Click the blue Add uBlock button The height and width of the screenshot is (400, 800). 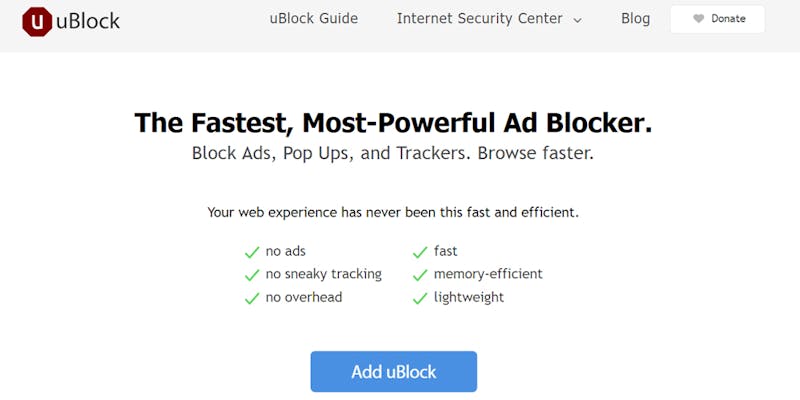pyautogui.click(x=394, y=371)
